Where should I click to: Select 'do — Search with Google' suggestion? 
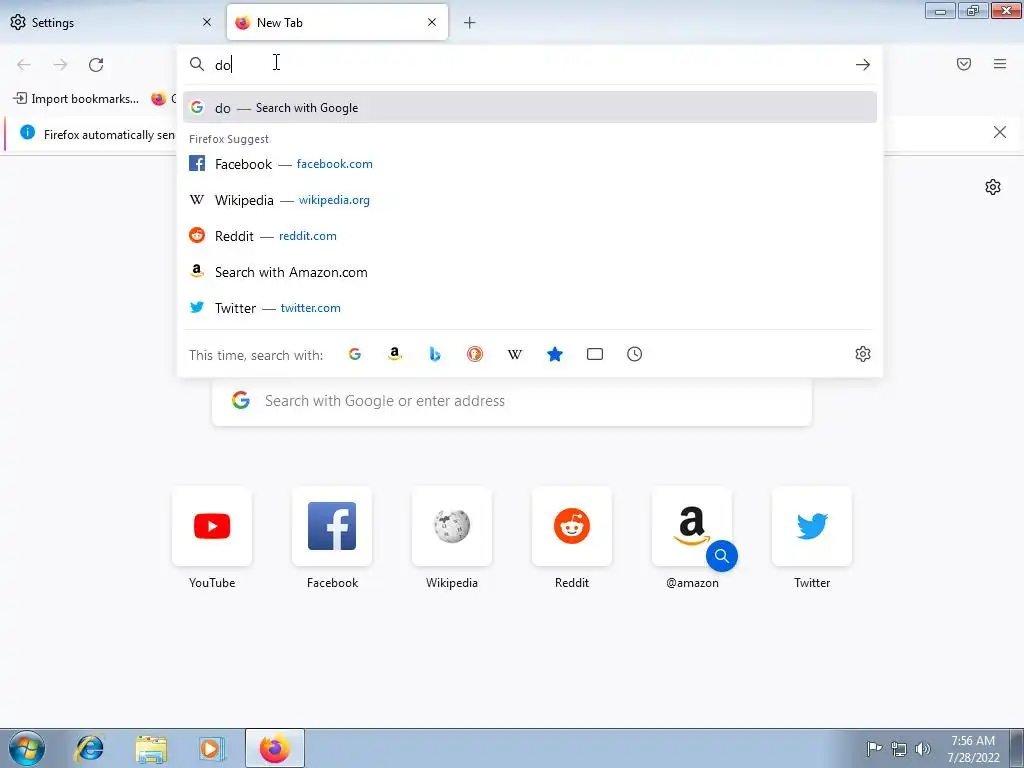(x=530, y=108)
